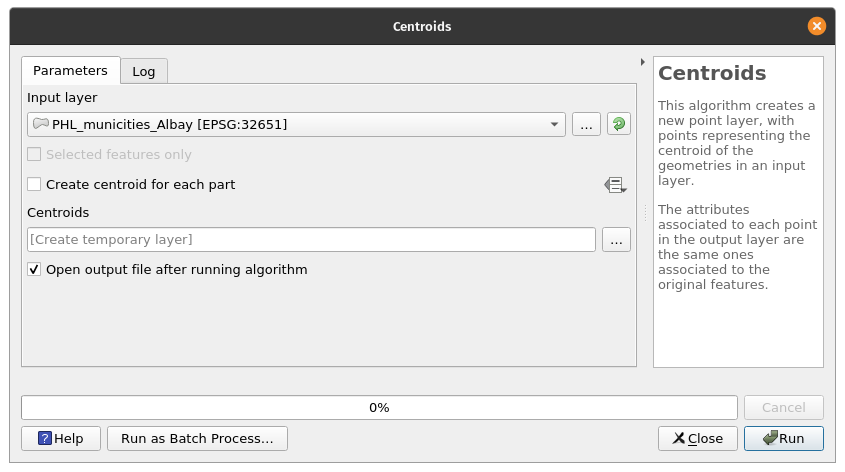This screenshot has width=845, height=472.
Task: Click the orange window close icon
Action: [817, 26]
